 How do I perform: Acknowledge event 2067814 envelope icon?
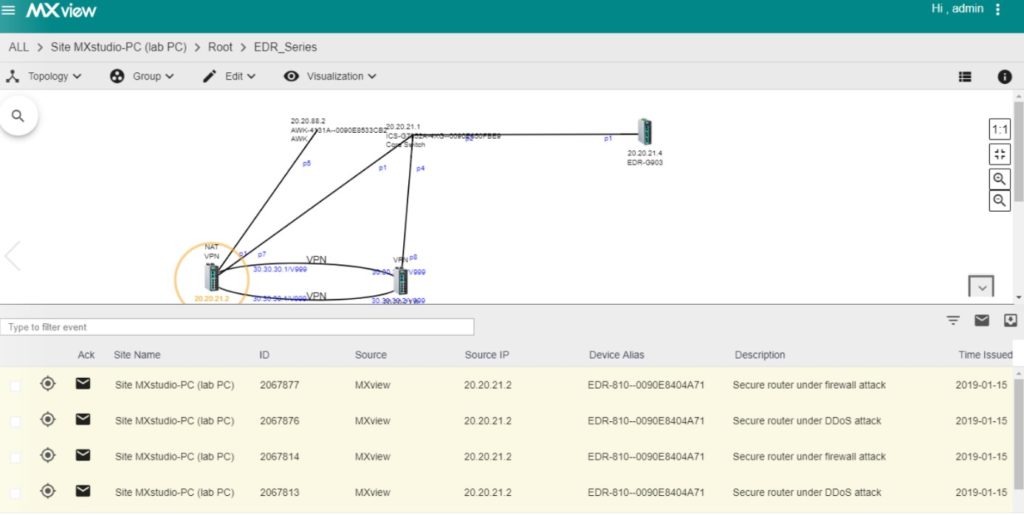[83, 456]
